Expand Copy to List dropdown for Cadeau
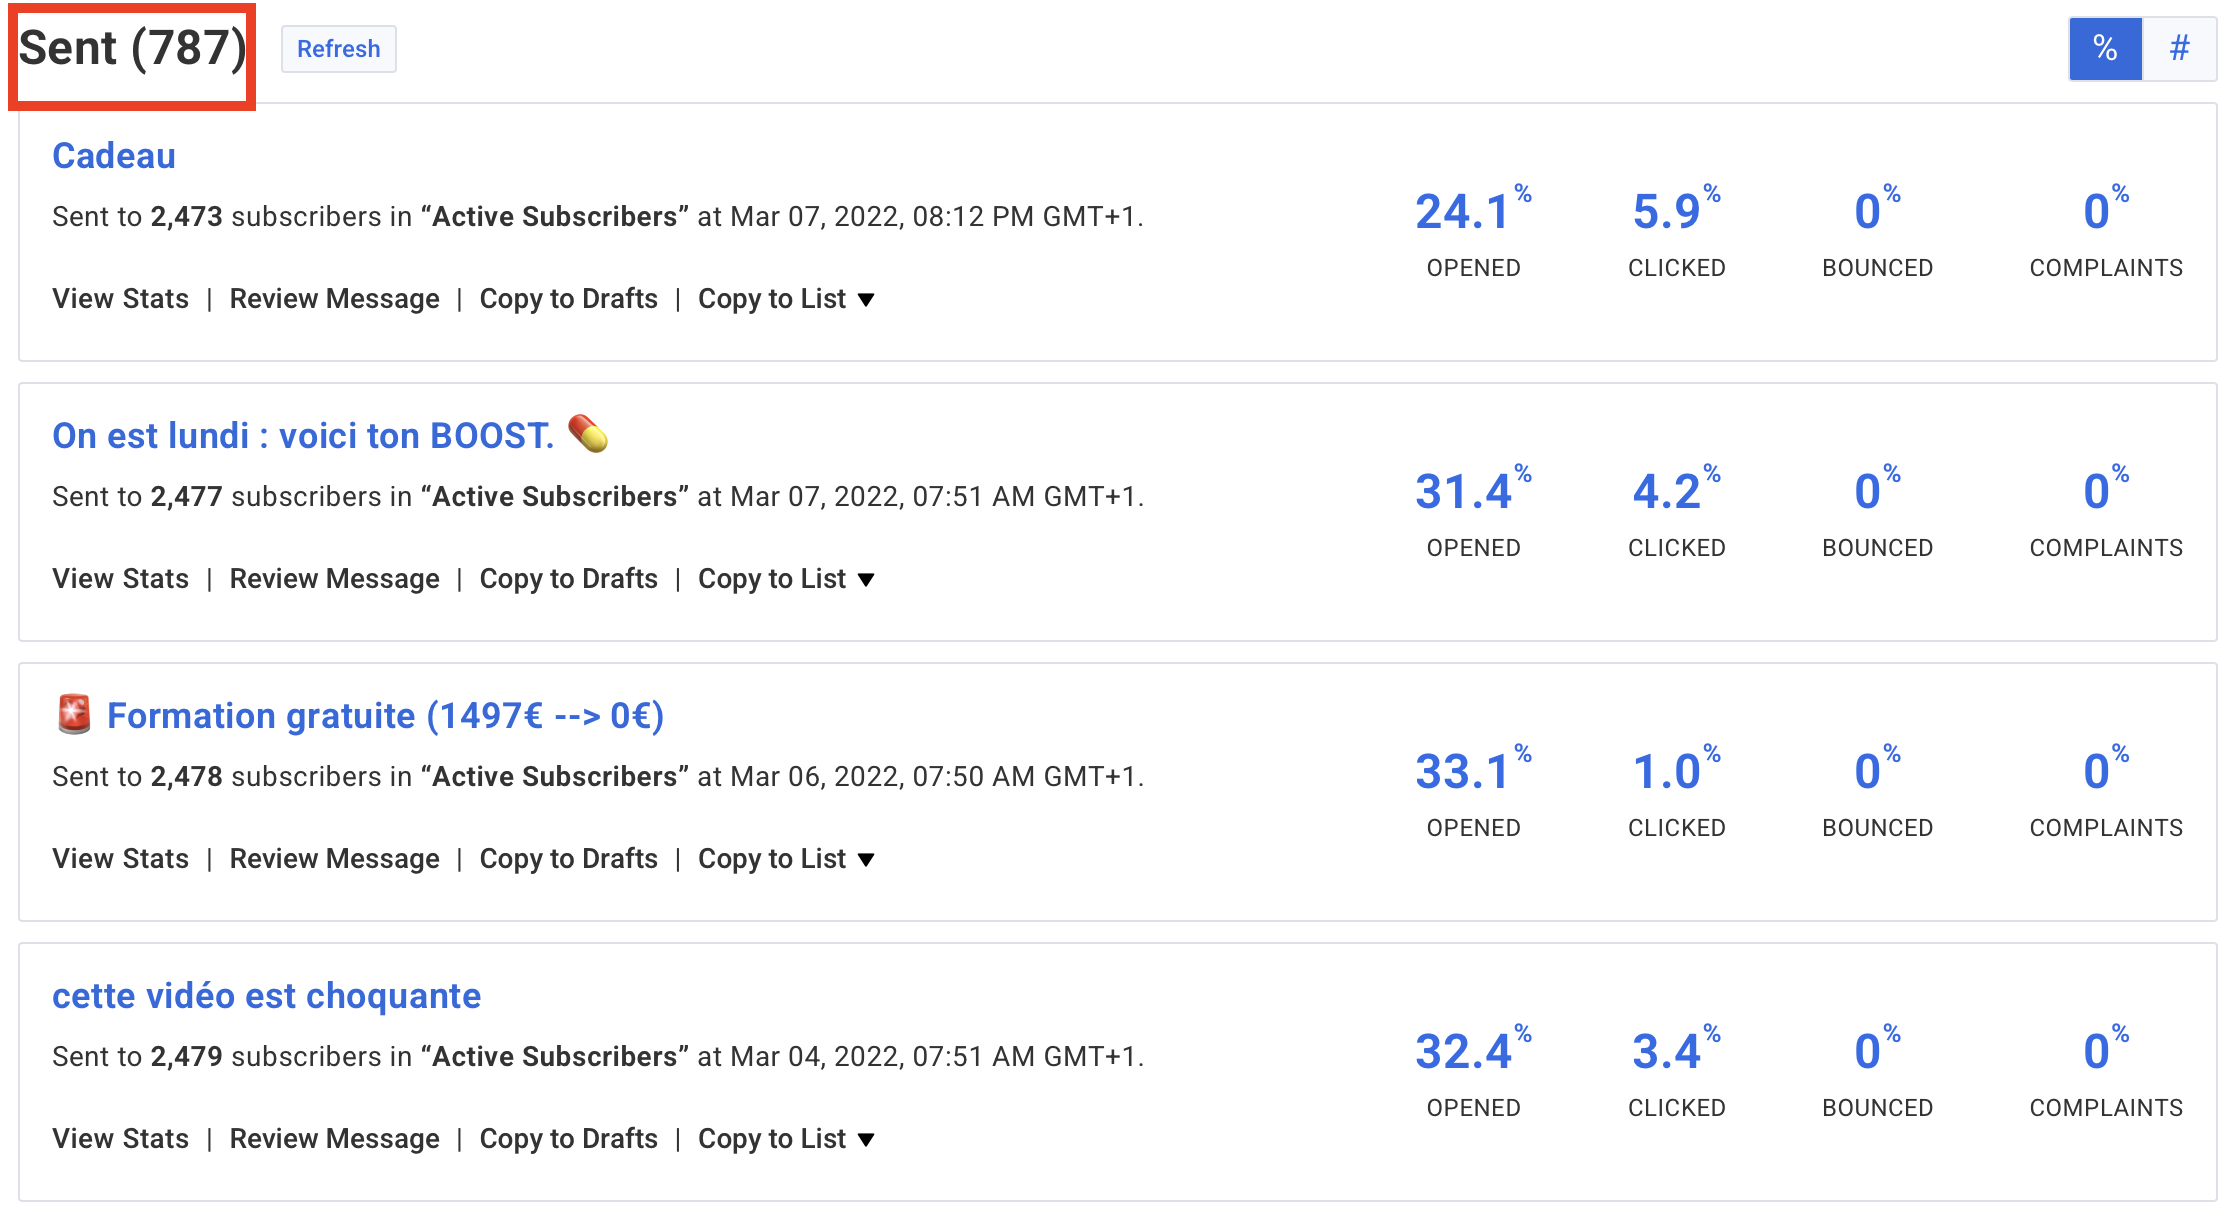Image resolution: width=2230 pixels, height=1208 pixels. click(786, 299)
